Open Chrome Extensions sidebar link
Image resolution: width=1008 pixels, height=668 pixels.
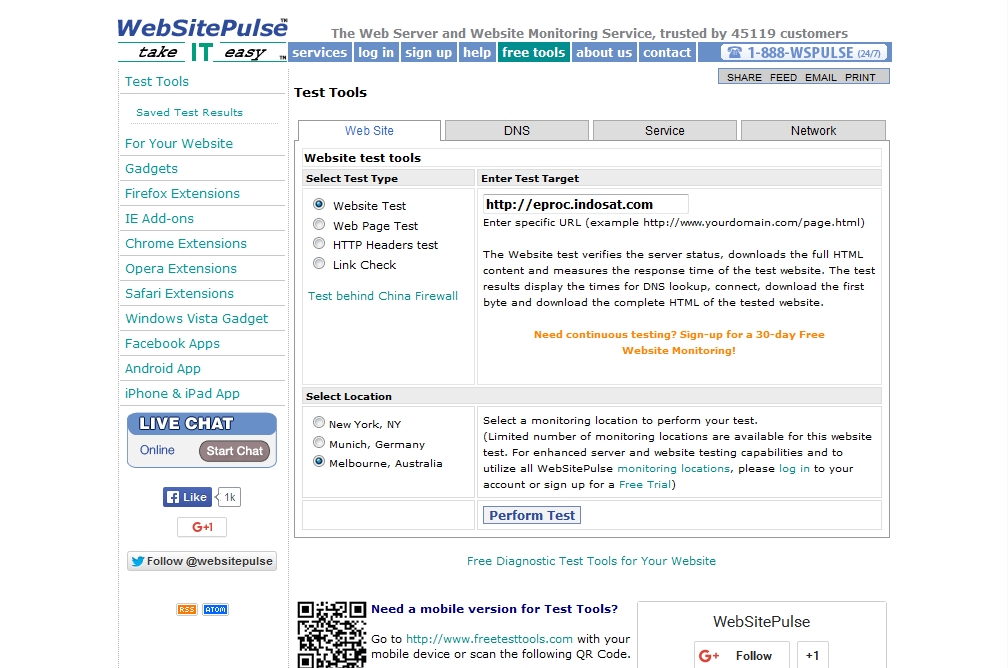pyautogui.click(x=186, y=244)
